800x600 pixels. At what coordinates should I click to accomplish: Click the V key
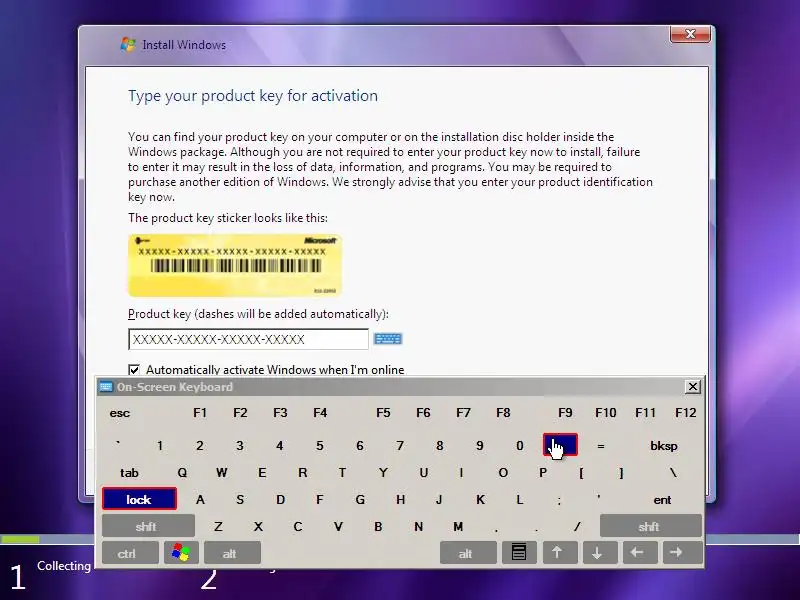tap(338, 527)
